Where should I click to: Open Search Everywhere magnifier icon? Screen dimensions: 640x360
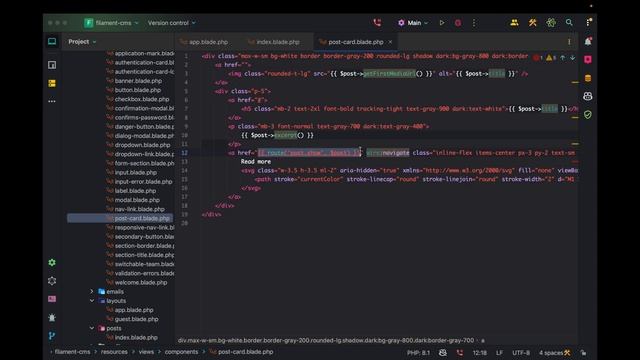click(x=569, y=23)
